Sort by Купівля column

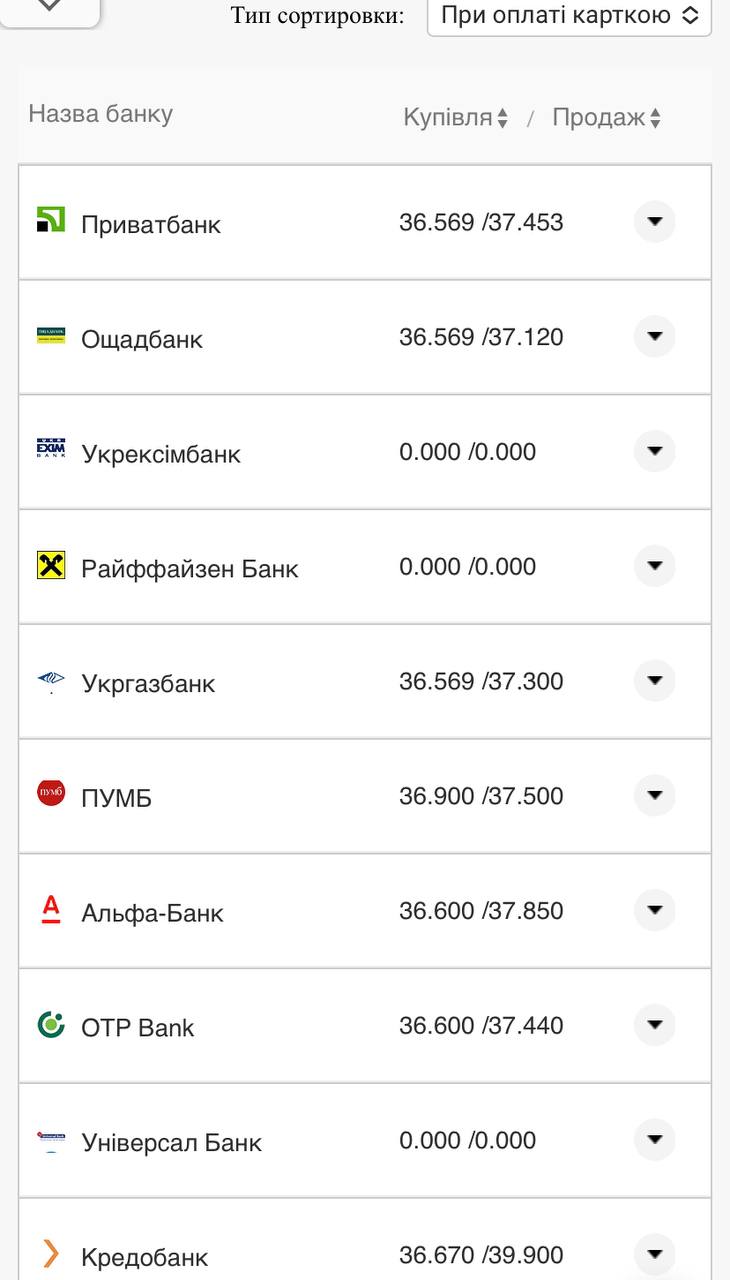(456, 118)
